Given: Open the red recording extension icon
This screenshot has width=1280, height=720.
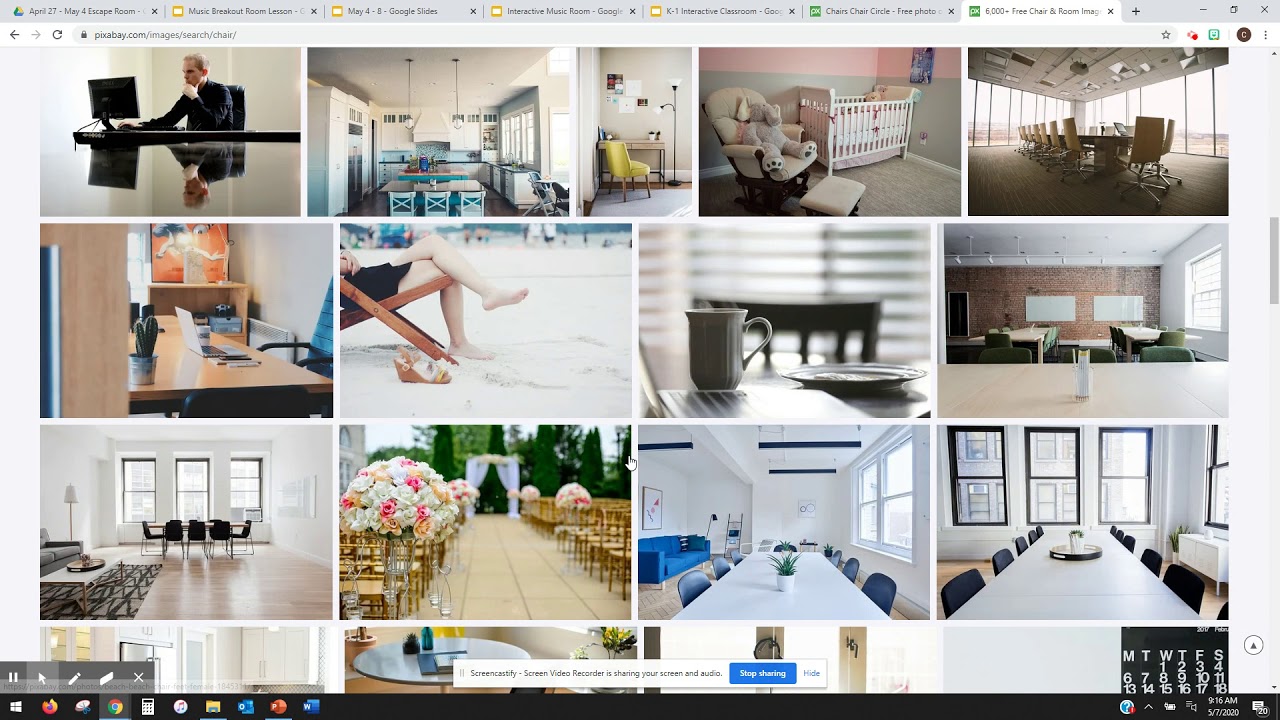Looking at the screenshot, I should pyautogui.click(x=1192, y=34).
